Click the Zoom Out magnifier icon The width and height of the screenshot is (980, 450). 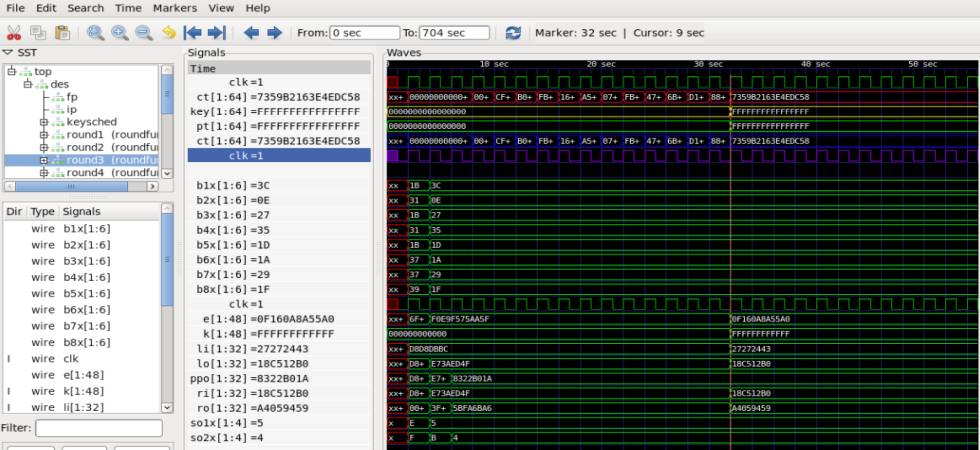click(144, 32)
